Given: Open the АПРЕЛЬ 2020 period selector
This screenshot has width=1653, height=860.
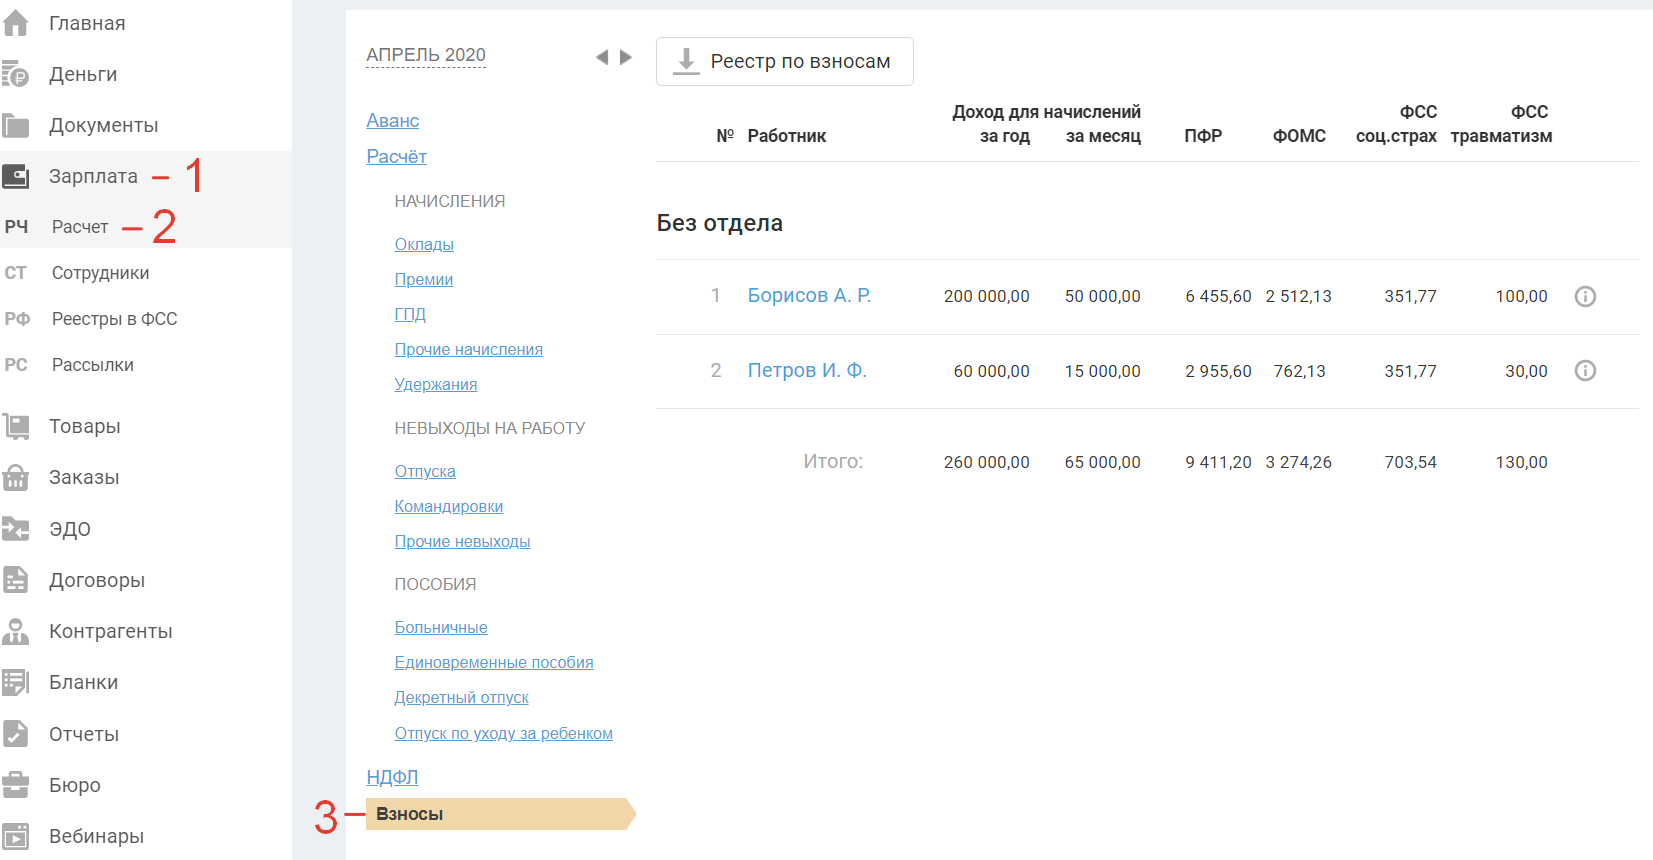Looking at the screenshot, I should coord(426,55).
